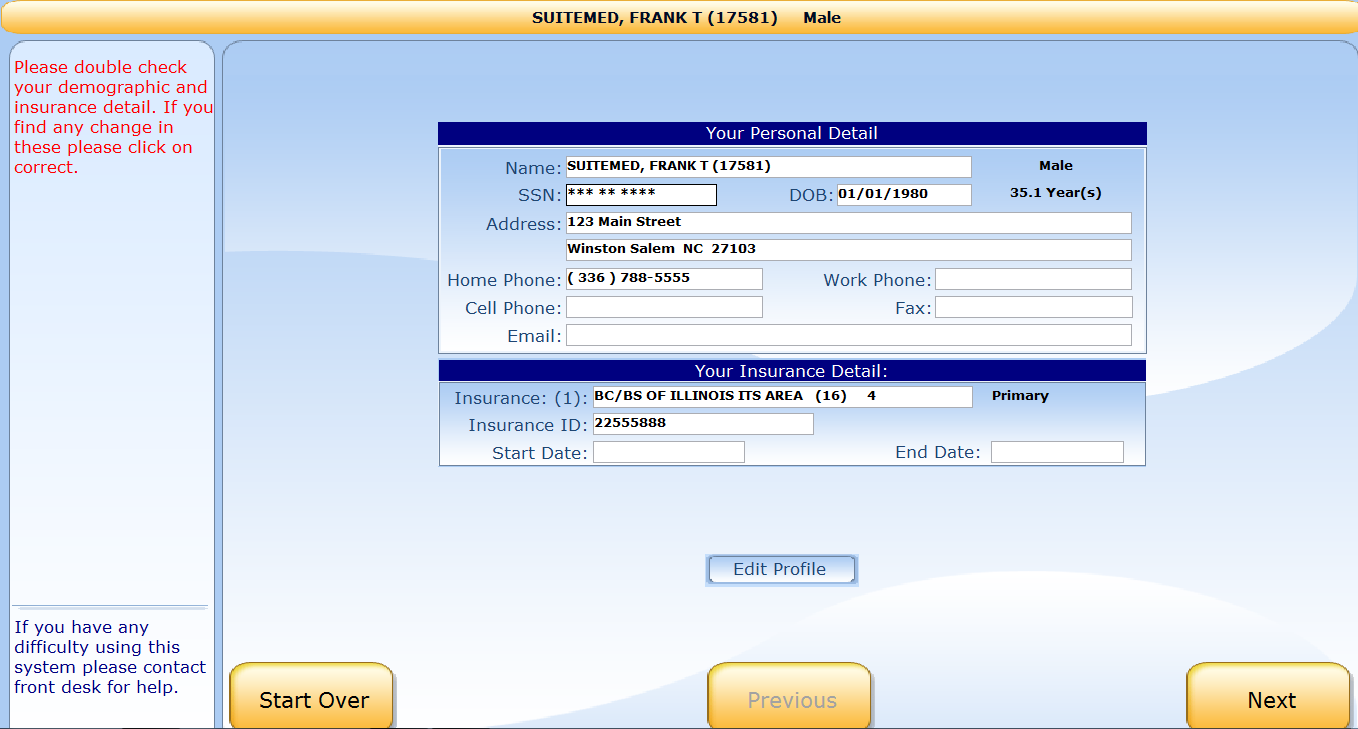Viewport: 1358px width, 729px height.
Task: Click the front desk help note
Action: pyautogui.click(x=110, y=657)
